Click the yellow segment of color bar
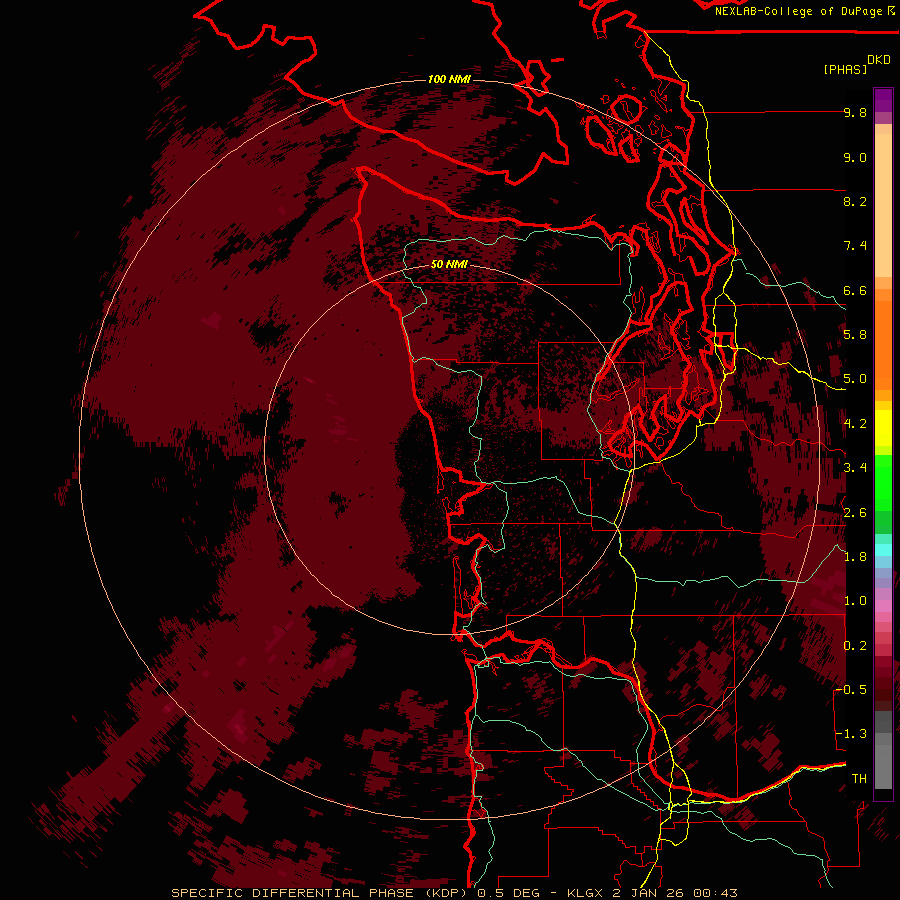The width and height of the screenshot is (900, 900). [883, 428]
